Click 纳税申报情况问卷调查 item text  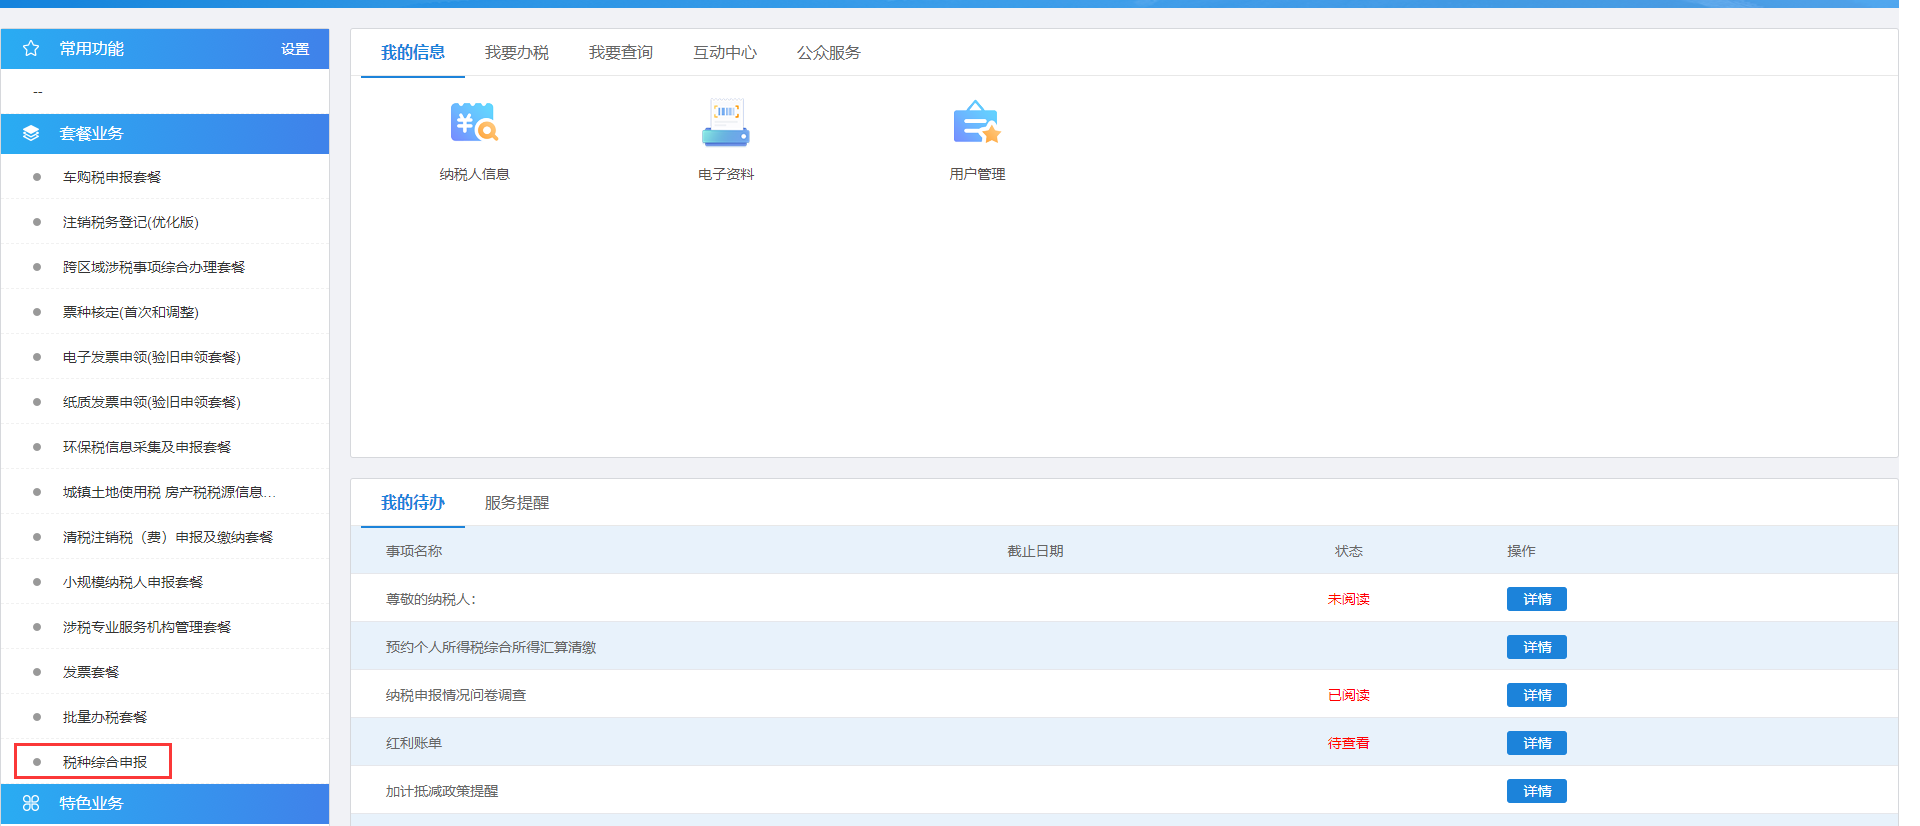[456, 695]
